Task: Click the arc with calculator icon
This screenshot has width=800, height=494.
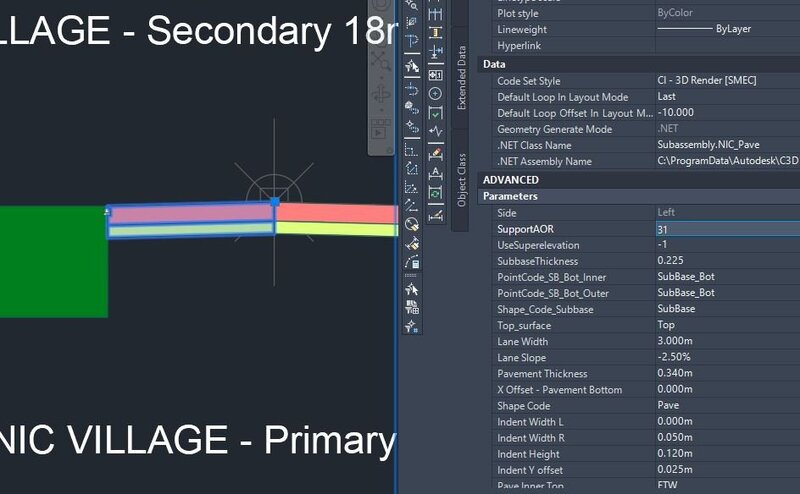Action: point(411,262)
